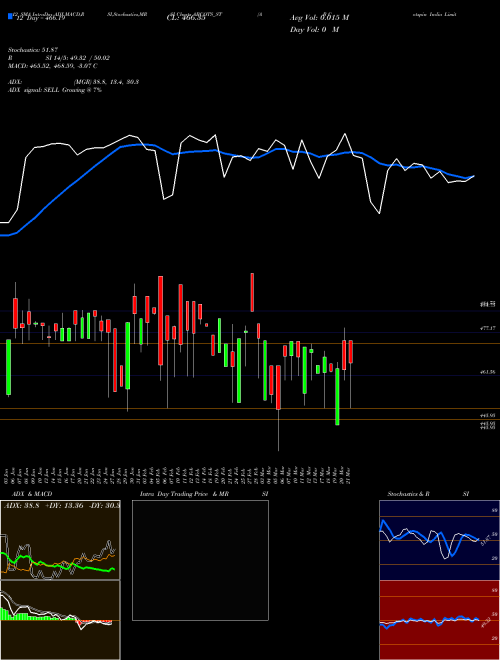Viewport: 500px width, 660px height.
Task: Click the 461.56 price axis label
Action: pyautogui.click(x=488, y=372)
